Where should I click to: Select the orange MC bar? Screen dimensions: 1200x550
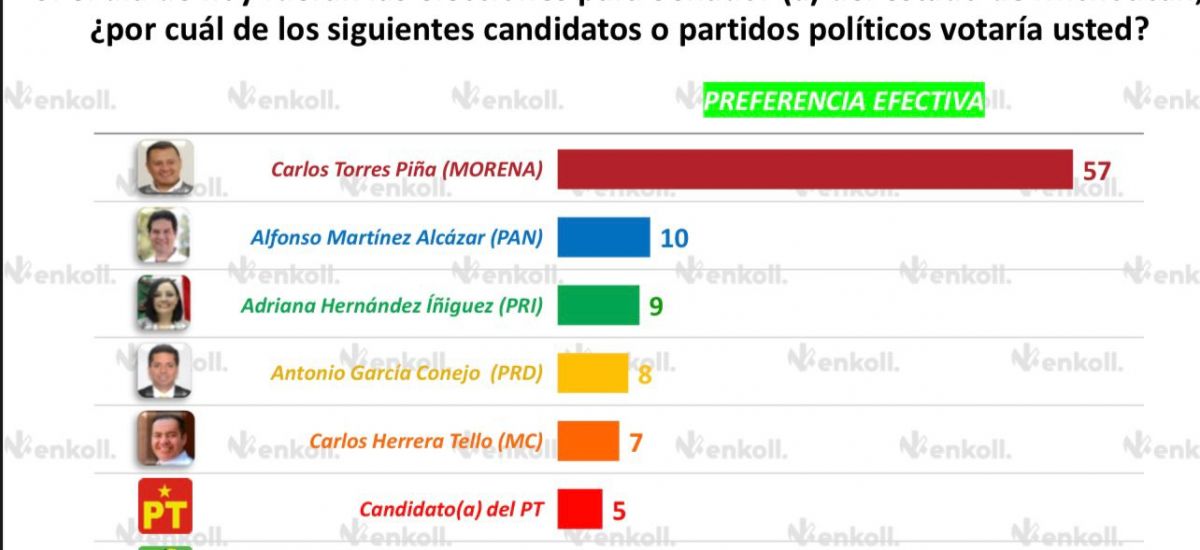click(x=588, y=441)
